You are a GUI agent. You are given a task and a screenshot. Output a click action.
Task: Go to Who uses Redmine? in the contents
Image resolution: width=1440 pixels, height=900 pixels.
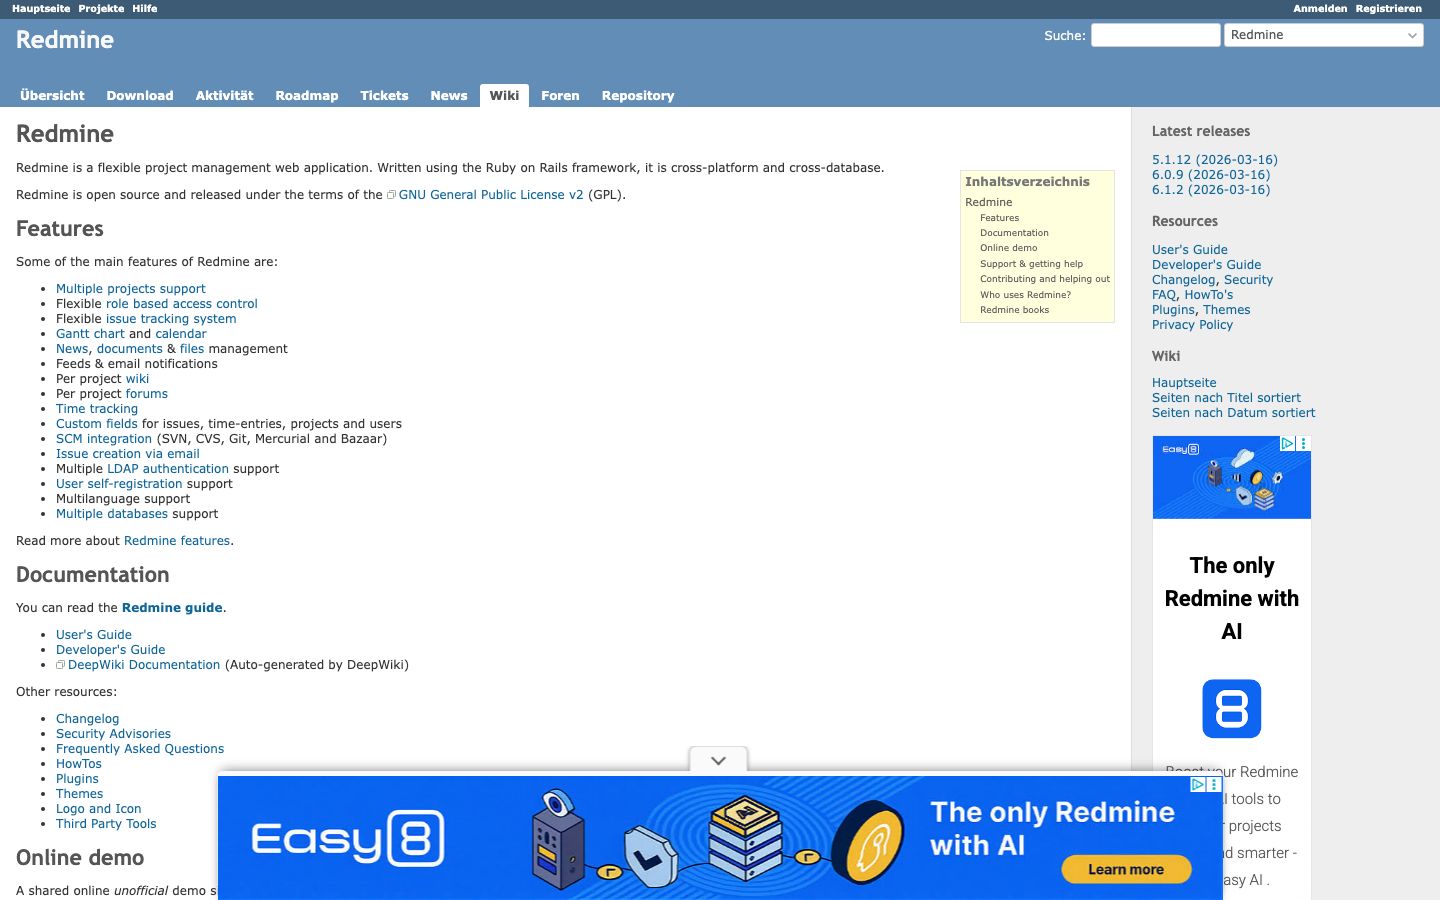coord(1025,295)
